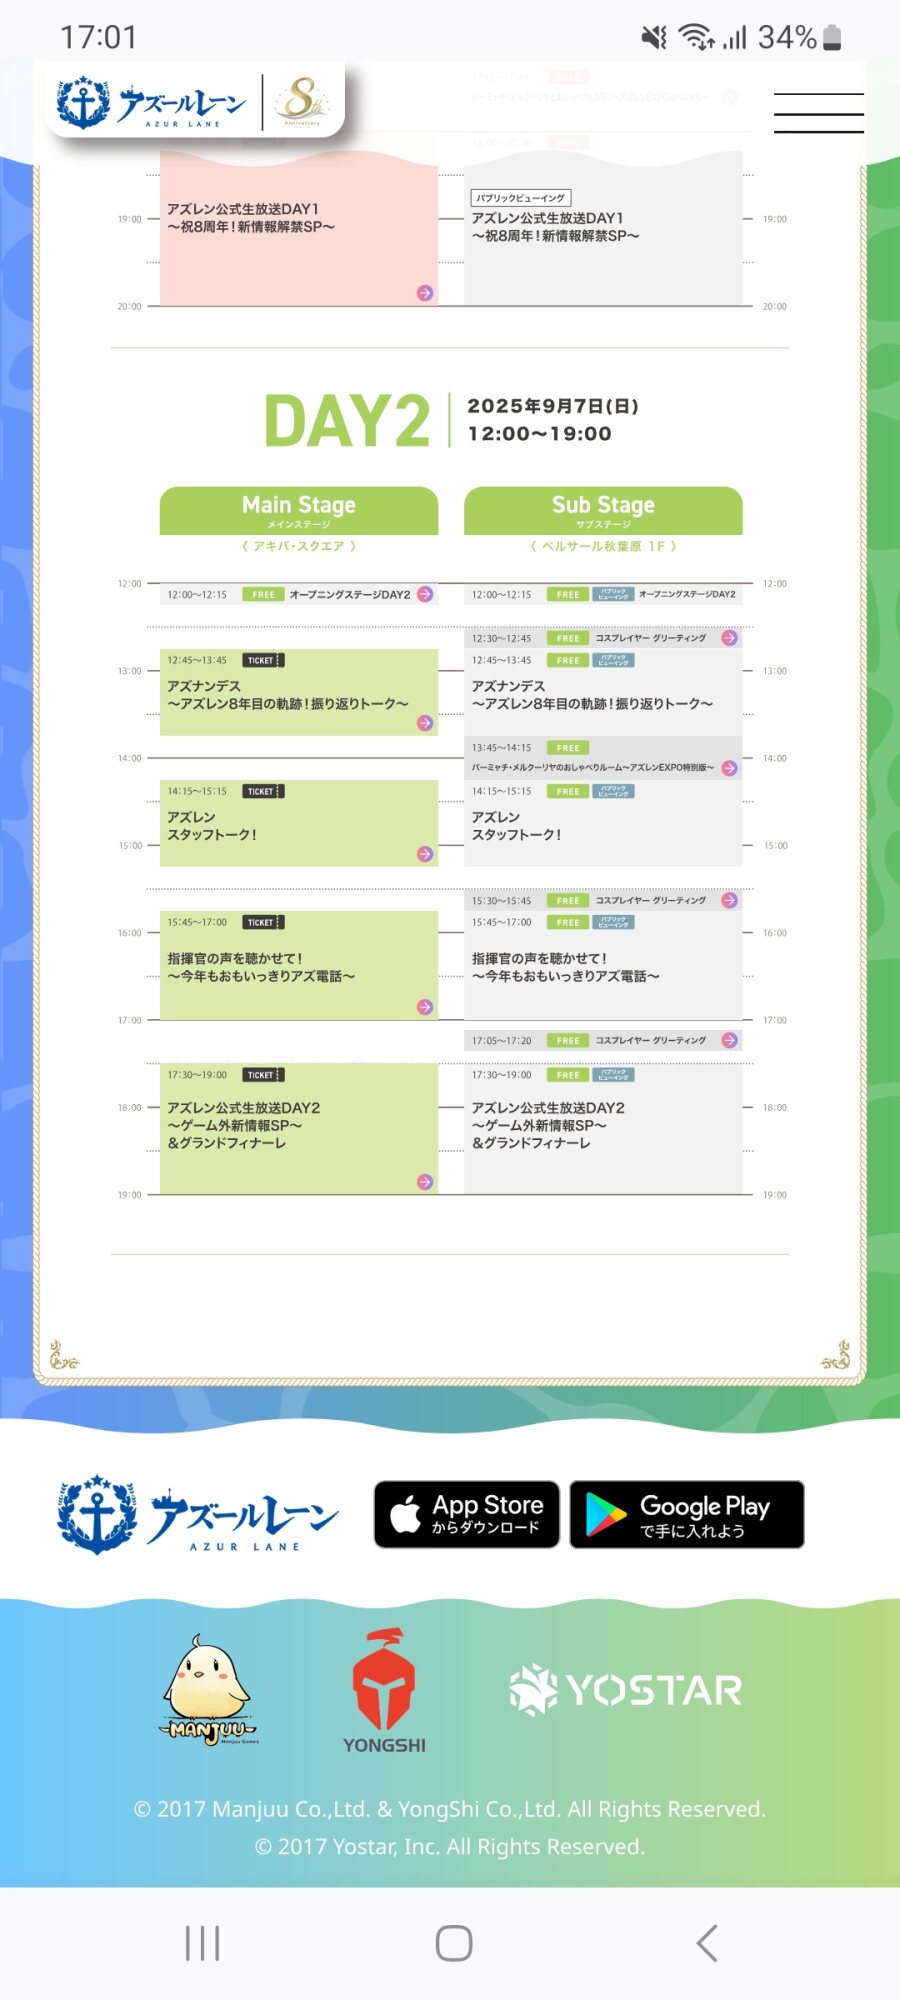Tap the muted sound status icon
This screenshot has width=900, height=2000.
pyautogui.click(x=654, y=38)
